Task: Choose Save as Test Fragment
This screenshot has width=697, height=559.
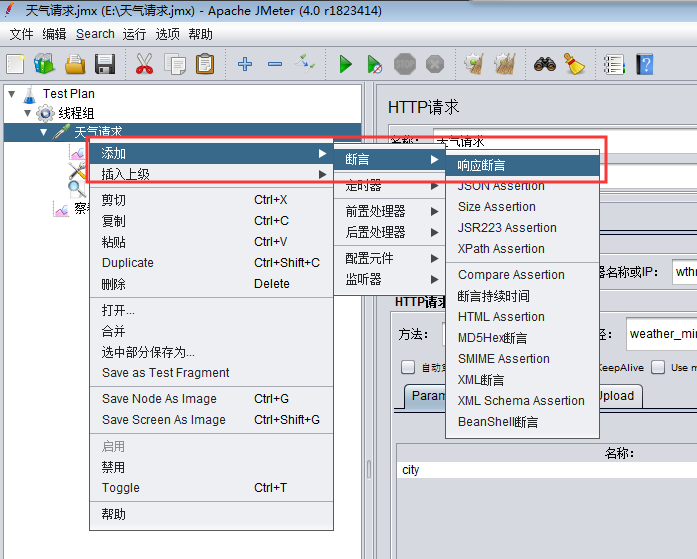Action: [211, 373]
